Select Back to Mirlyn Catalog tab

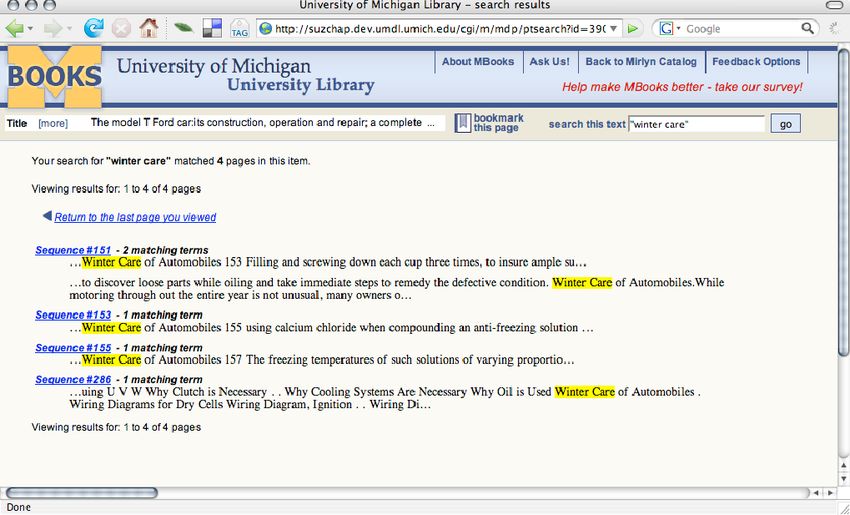coord(641,62)
